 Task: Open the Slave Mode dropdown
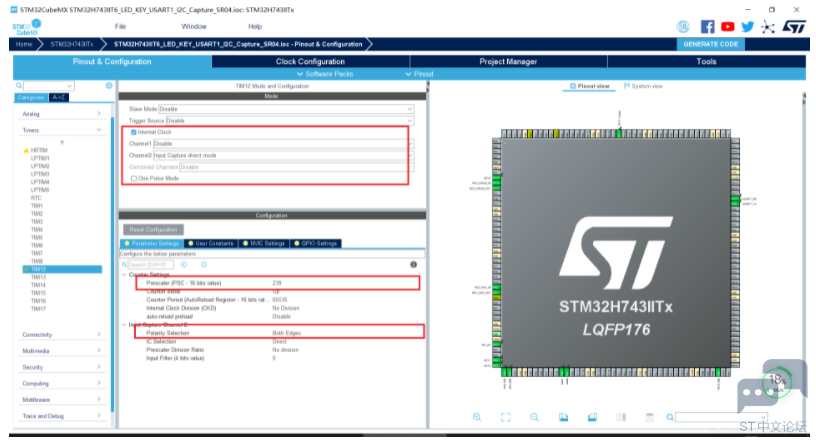coord(286,109)
